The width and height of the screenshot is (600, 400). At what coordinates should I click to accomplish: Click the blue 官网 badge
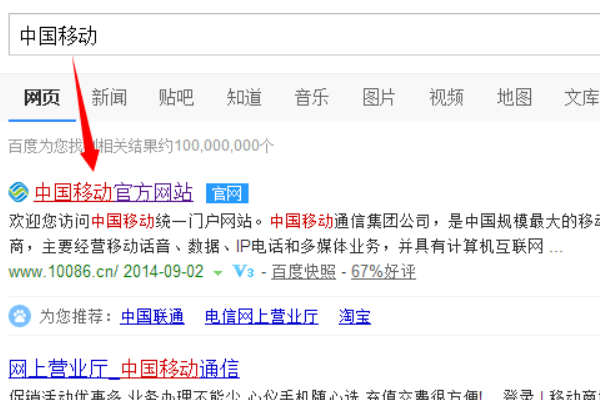tap(227, 192)
